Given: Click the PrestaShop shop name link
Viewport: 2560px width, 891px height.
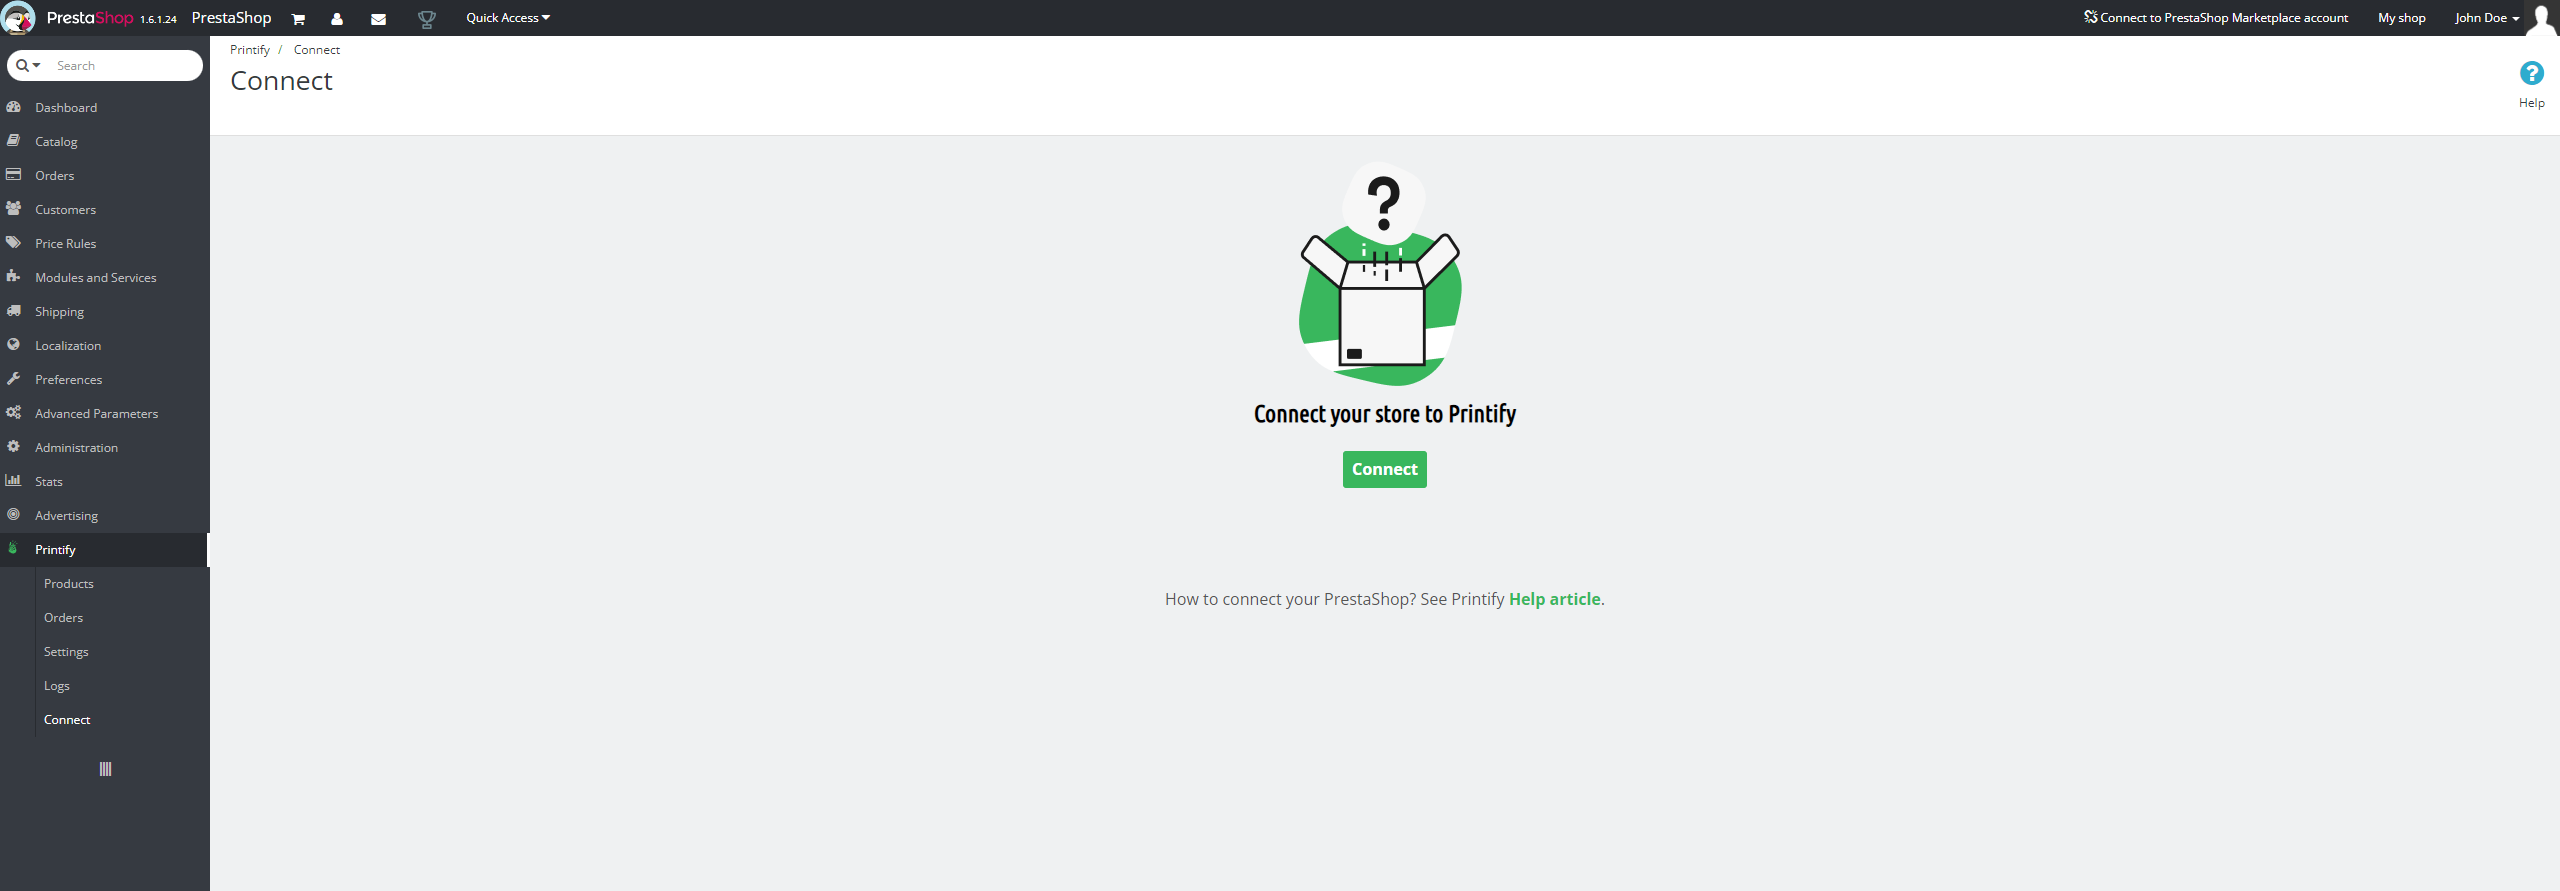Looking at the screenshot, I should (x=231, y=18).
